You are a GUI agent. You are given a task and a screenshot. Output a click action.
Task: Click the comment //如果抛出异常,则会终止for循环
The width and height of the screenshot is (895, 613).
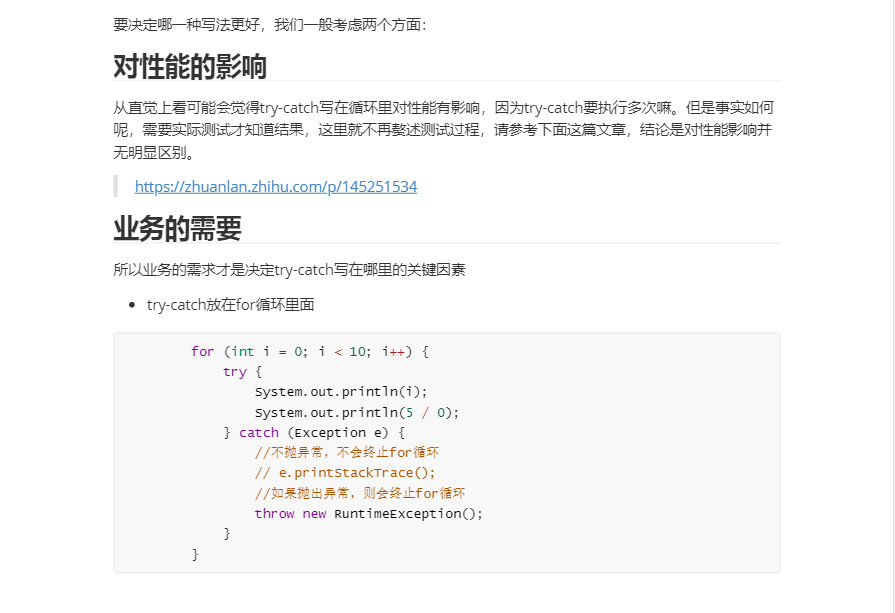[x=360, y=493]
